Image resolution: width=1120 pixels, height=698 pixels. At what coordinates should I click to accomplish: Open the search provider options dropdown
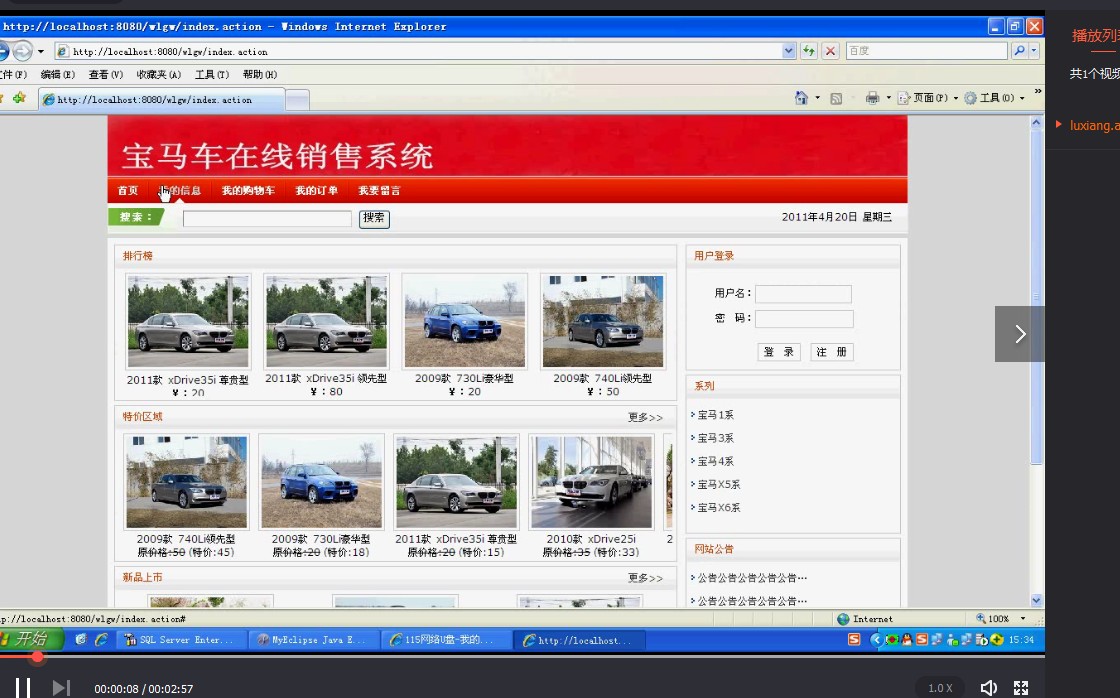[x=1034, y=51]
